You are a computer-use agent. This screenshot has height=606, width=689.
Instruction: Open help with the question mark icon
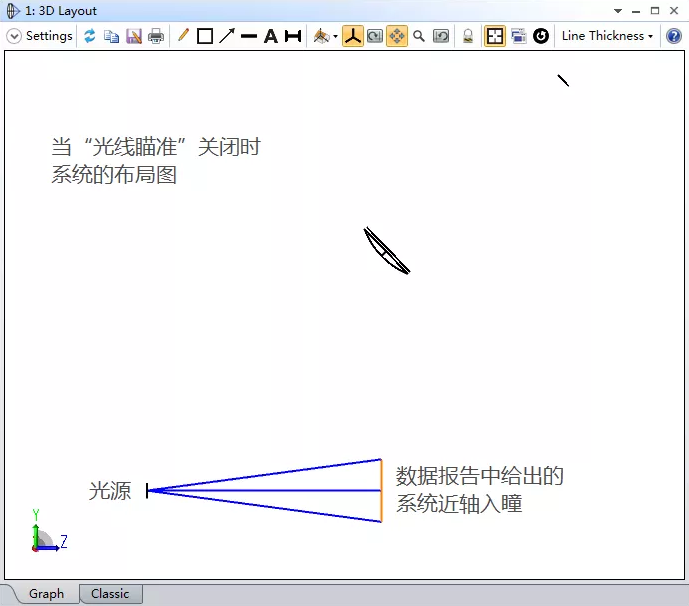tap(674, 36)
